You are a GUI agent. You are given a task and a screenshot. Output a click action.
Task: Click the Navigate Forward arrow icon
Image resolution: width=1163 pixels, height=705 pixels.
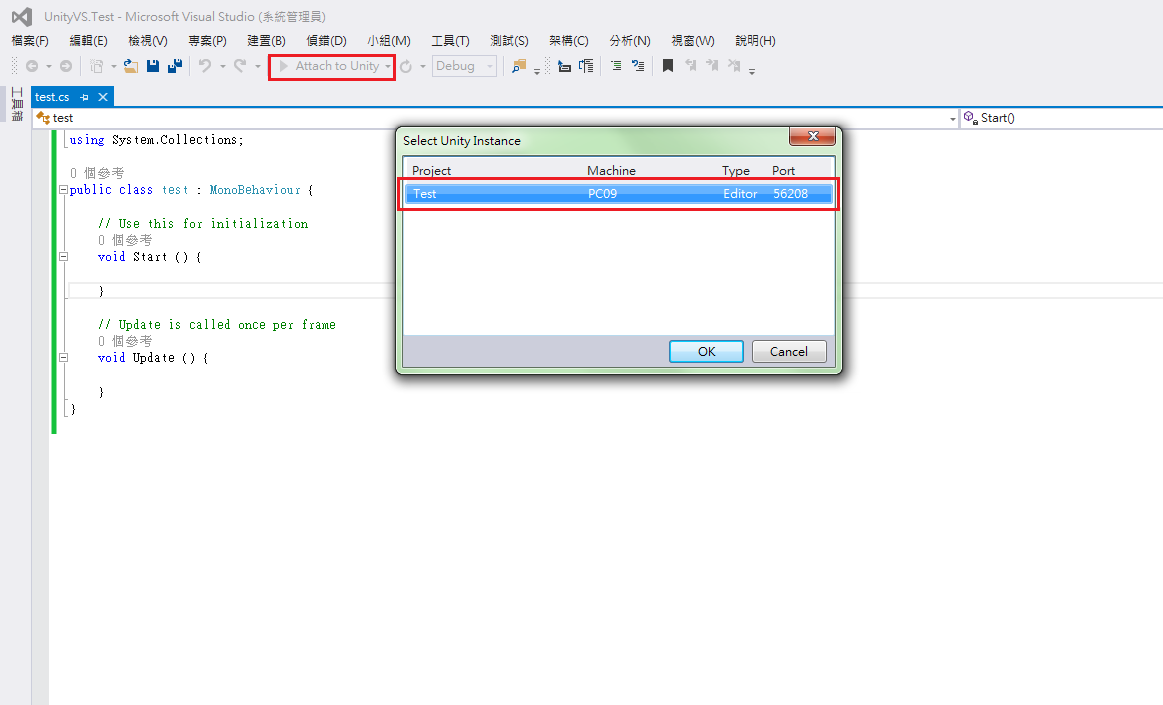point(66,66)
